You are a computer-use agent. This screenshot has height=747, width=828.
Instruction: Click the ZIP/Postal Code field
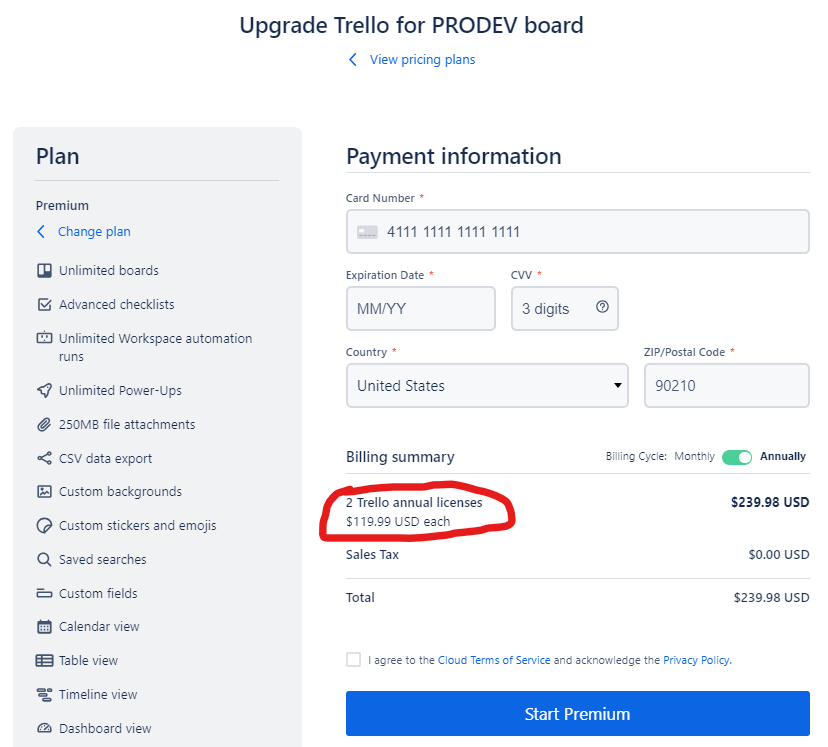click(727, 385)
